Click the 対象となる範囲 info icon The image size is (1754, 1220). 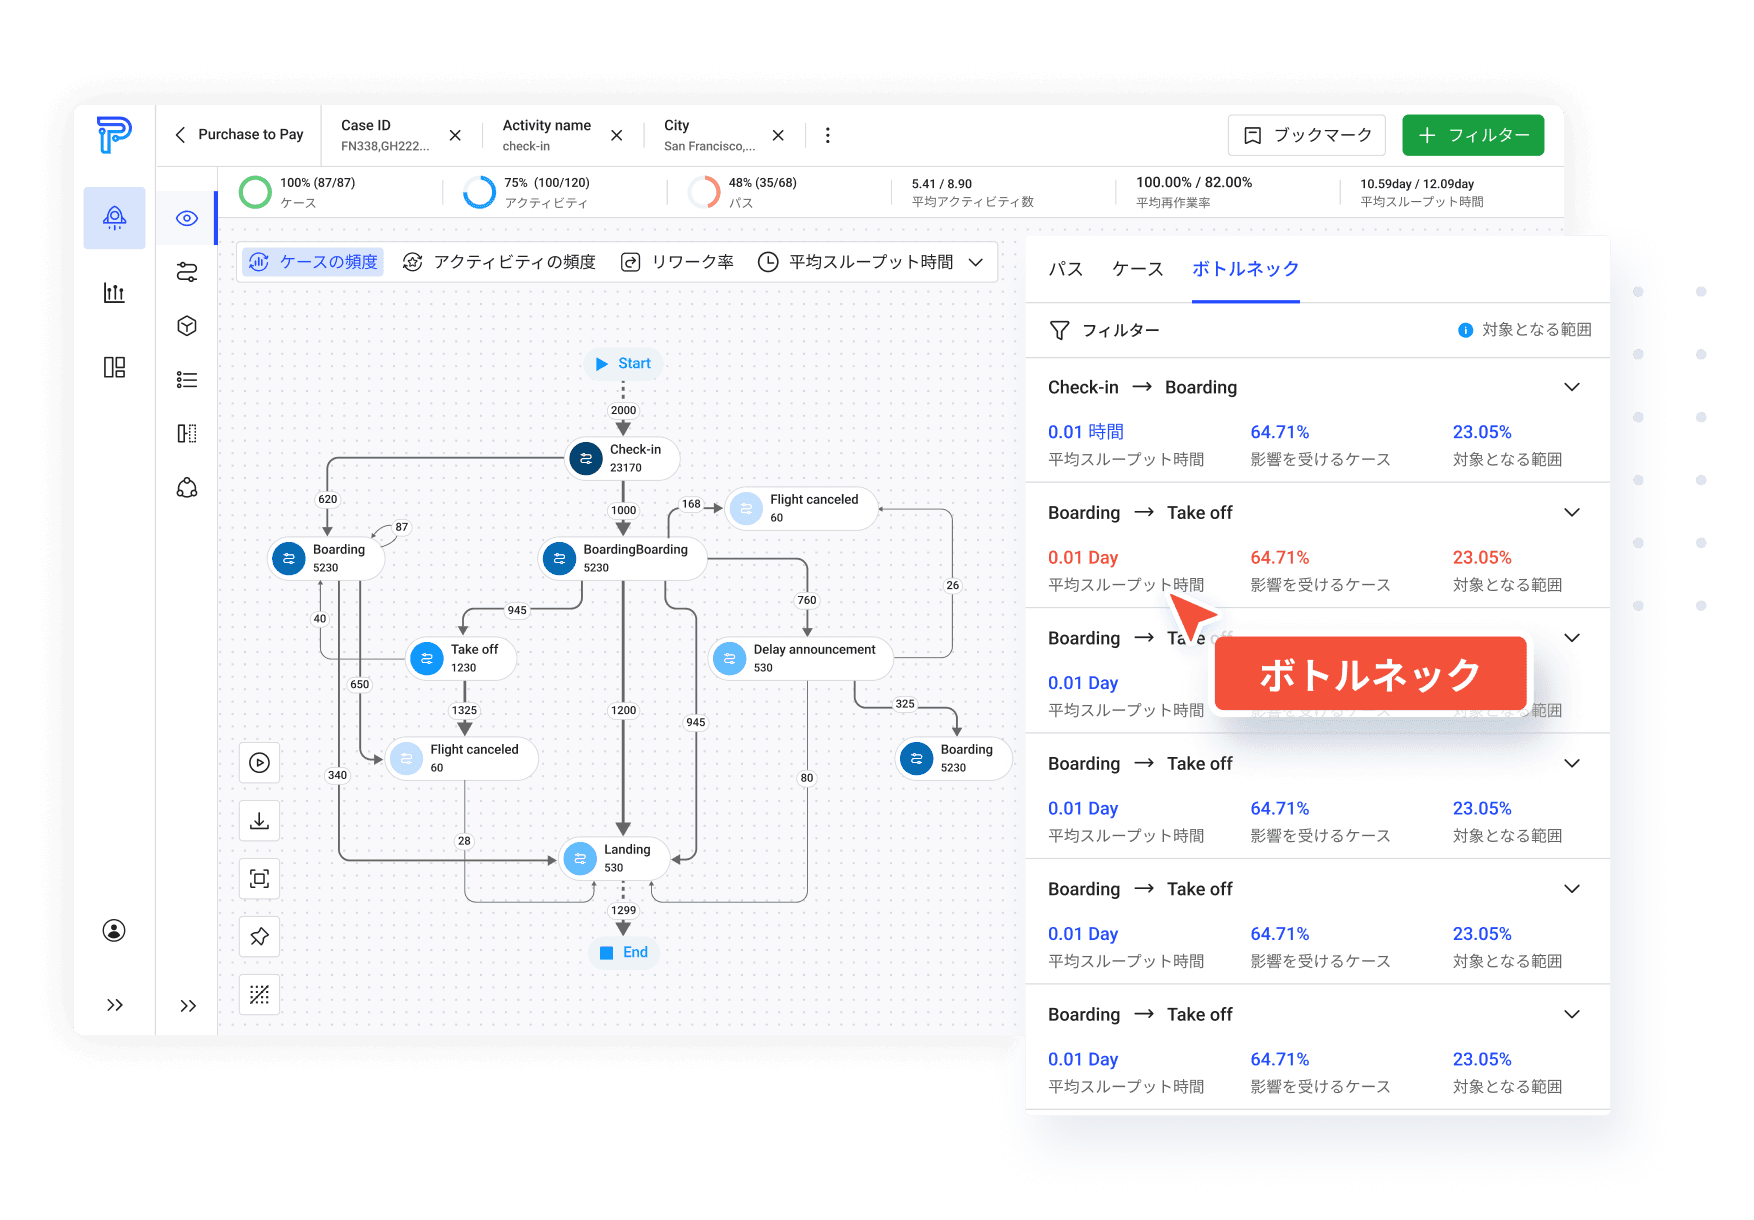pyautogui.click(x=1465, y=330)
